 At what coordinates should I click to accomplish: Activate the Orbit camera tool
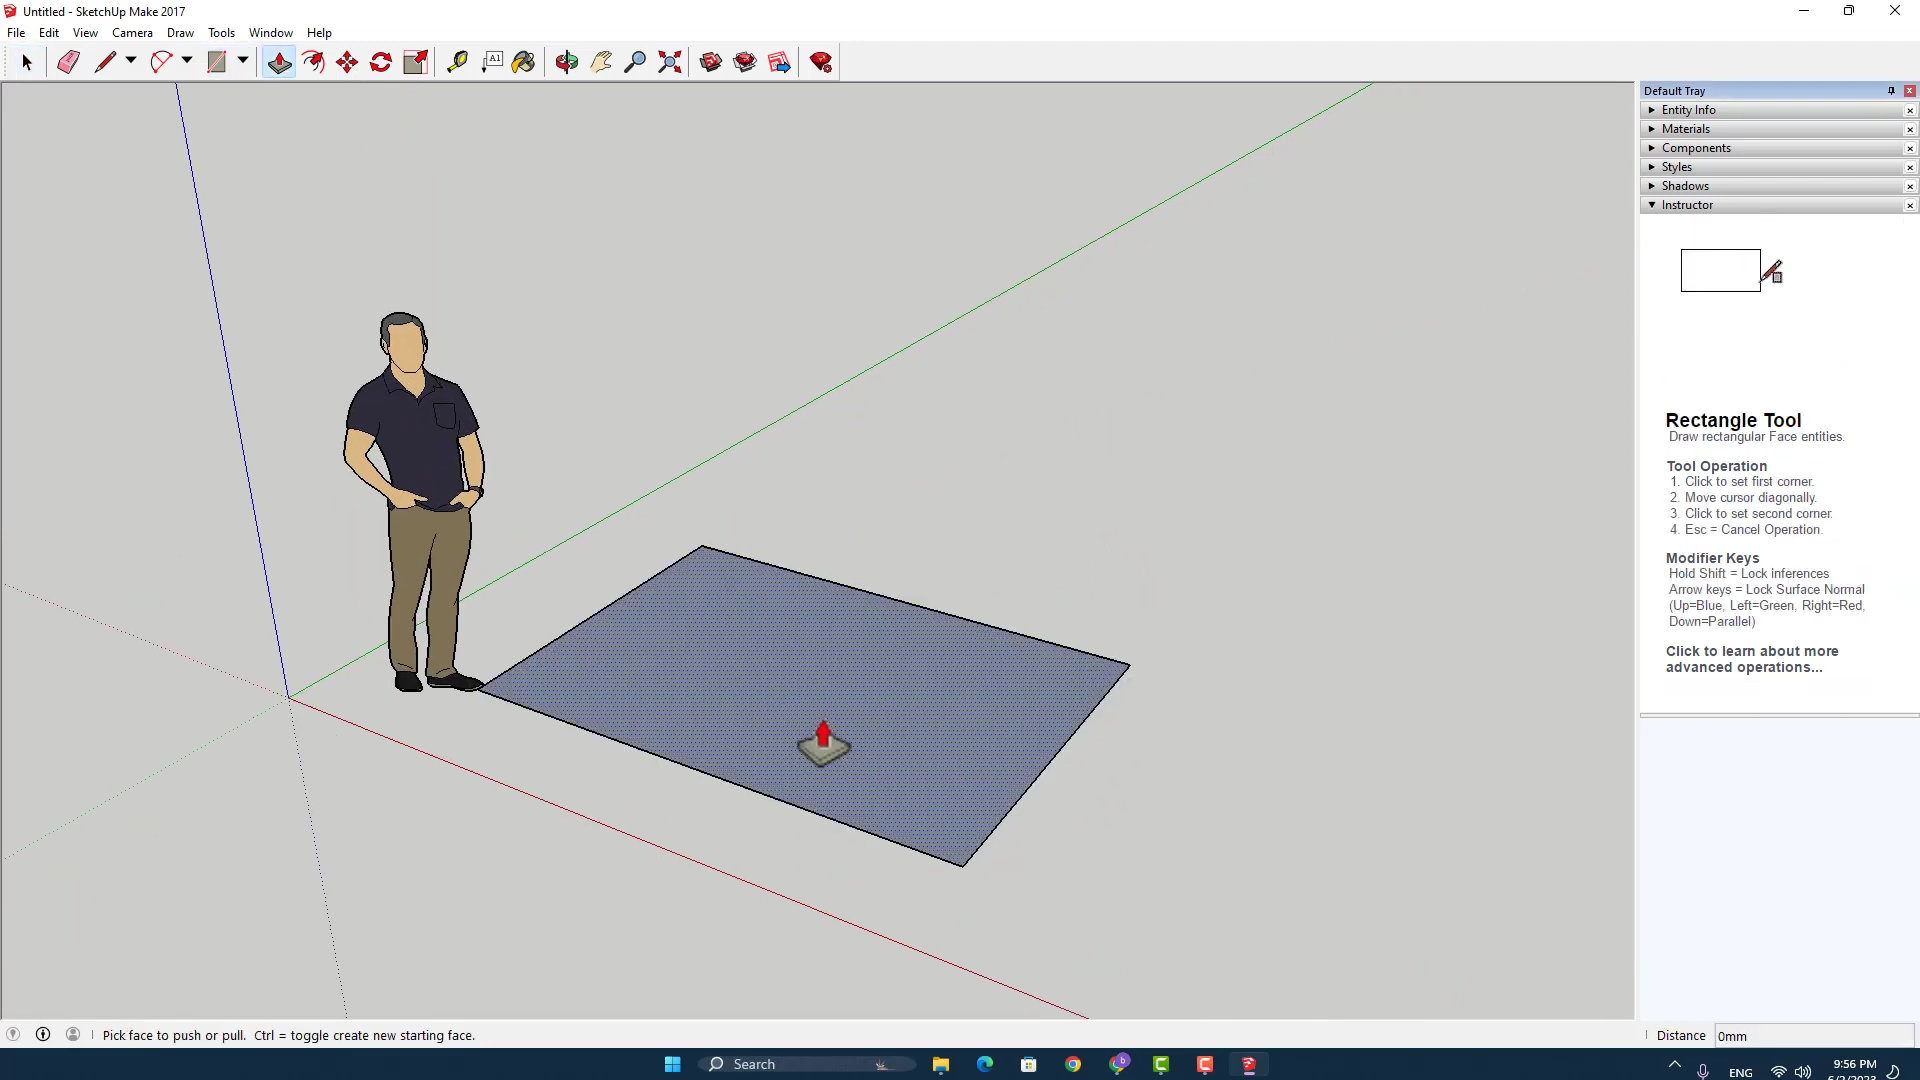[567, 62]
